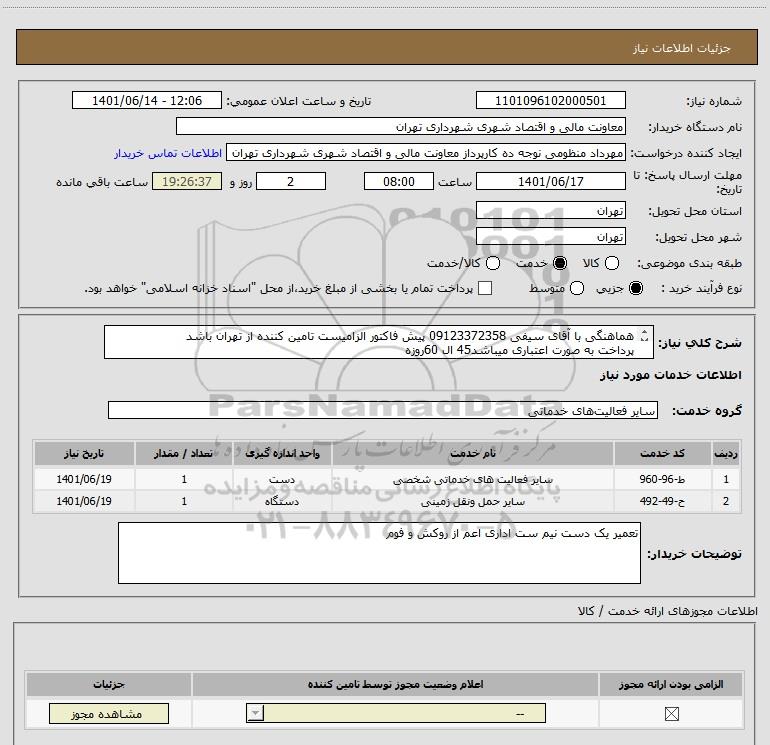Select the جزیی purchase type radio

(x=635, y=288)
